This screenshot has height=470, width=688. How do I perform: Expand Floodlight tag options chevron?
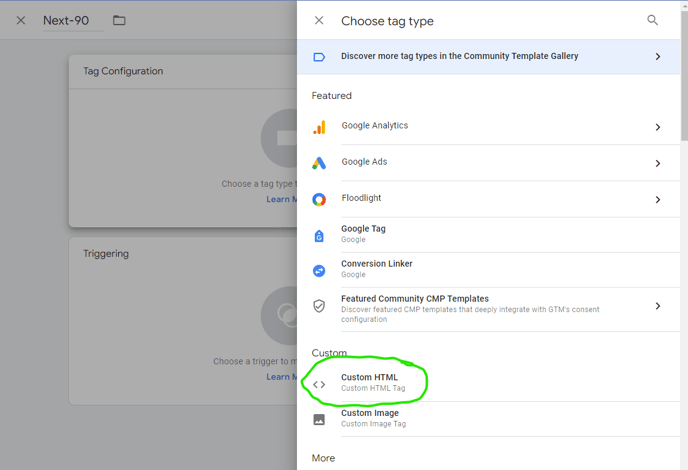[x=657, y=199]
